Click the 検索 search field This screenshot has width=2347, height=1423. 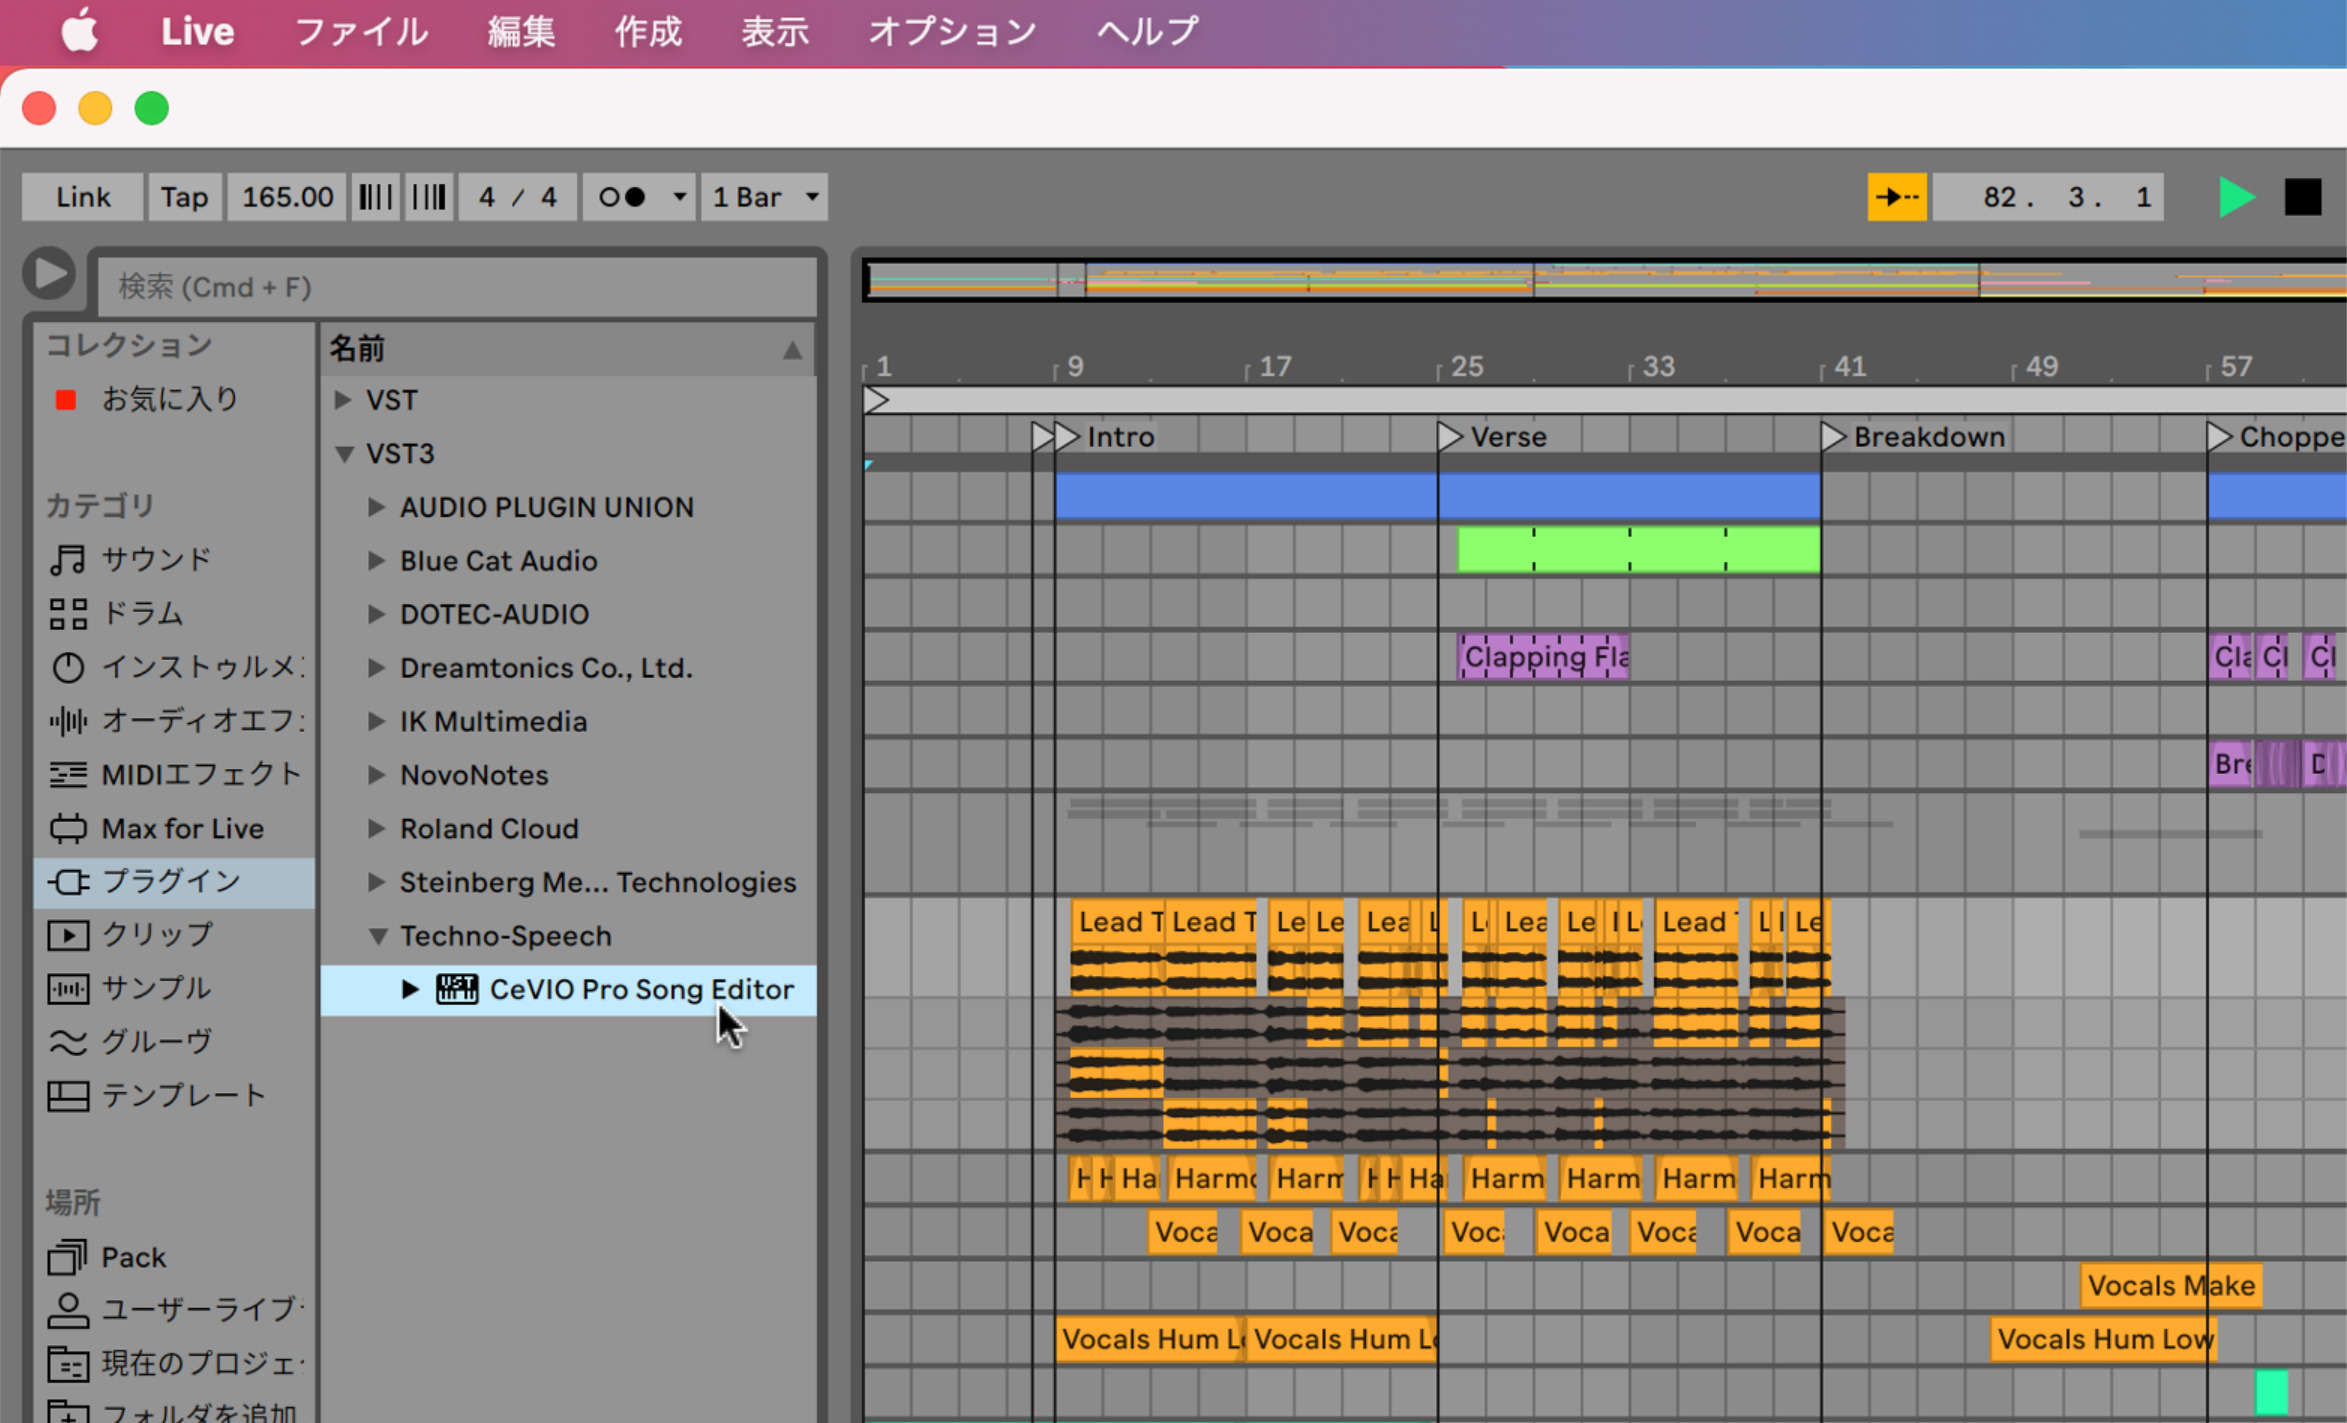(x=456, y=287)
